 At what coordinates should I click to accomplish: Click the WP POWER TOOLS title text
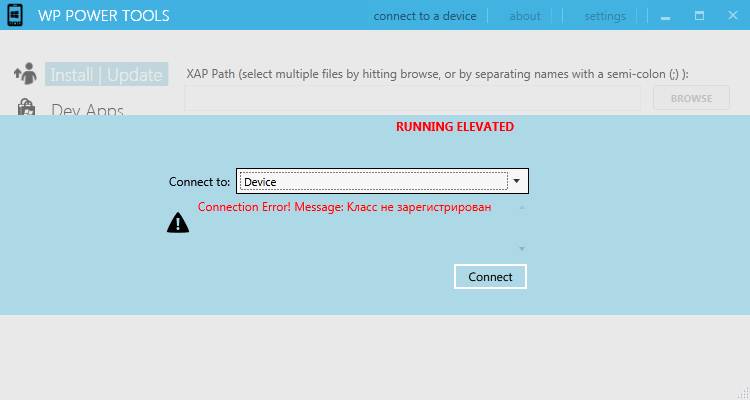click(x=104, y=16)
